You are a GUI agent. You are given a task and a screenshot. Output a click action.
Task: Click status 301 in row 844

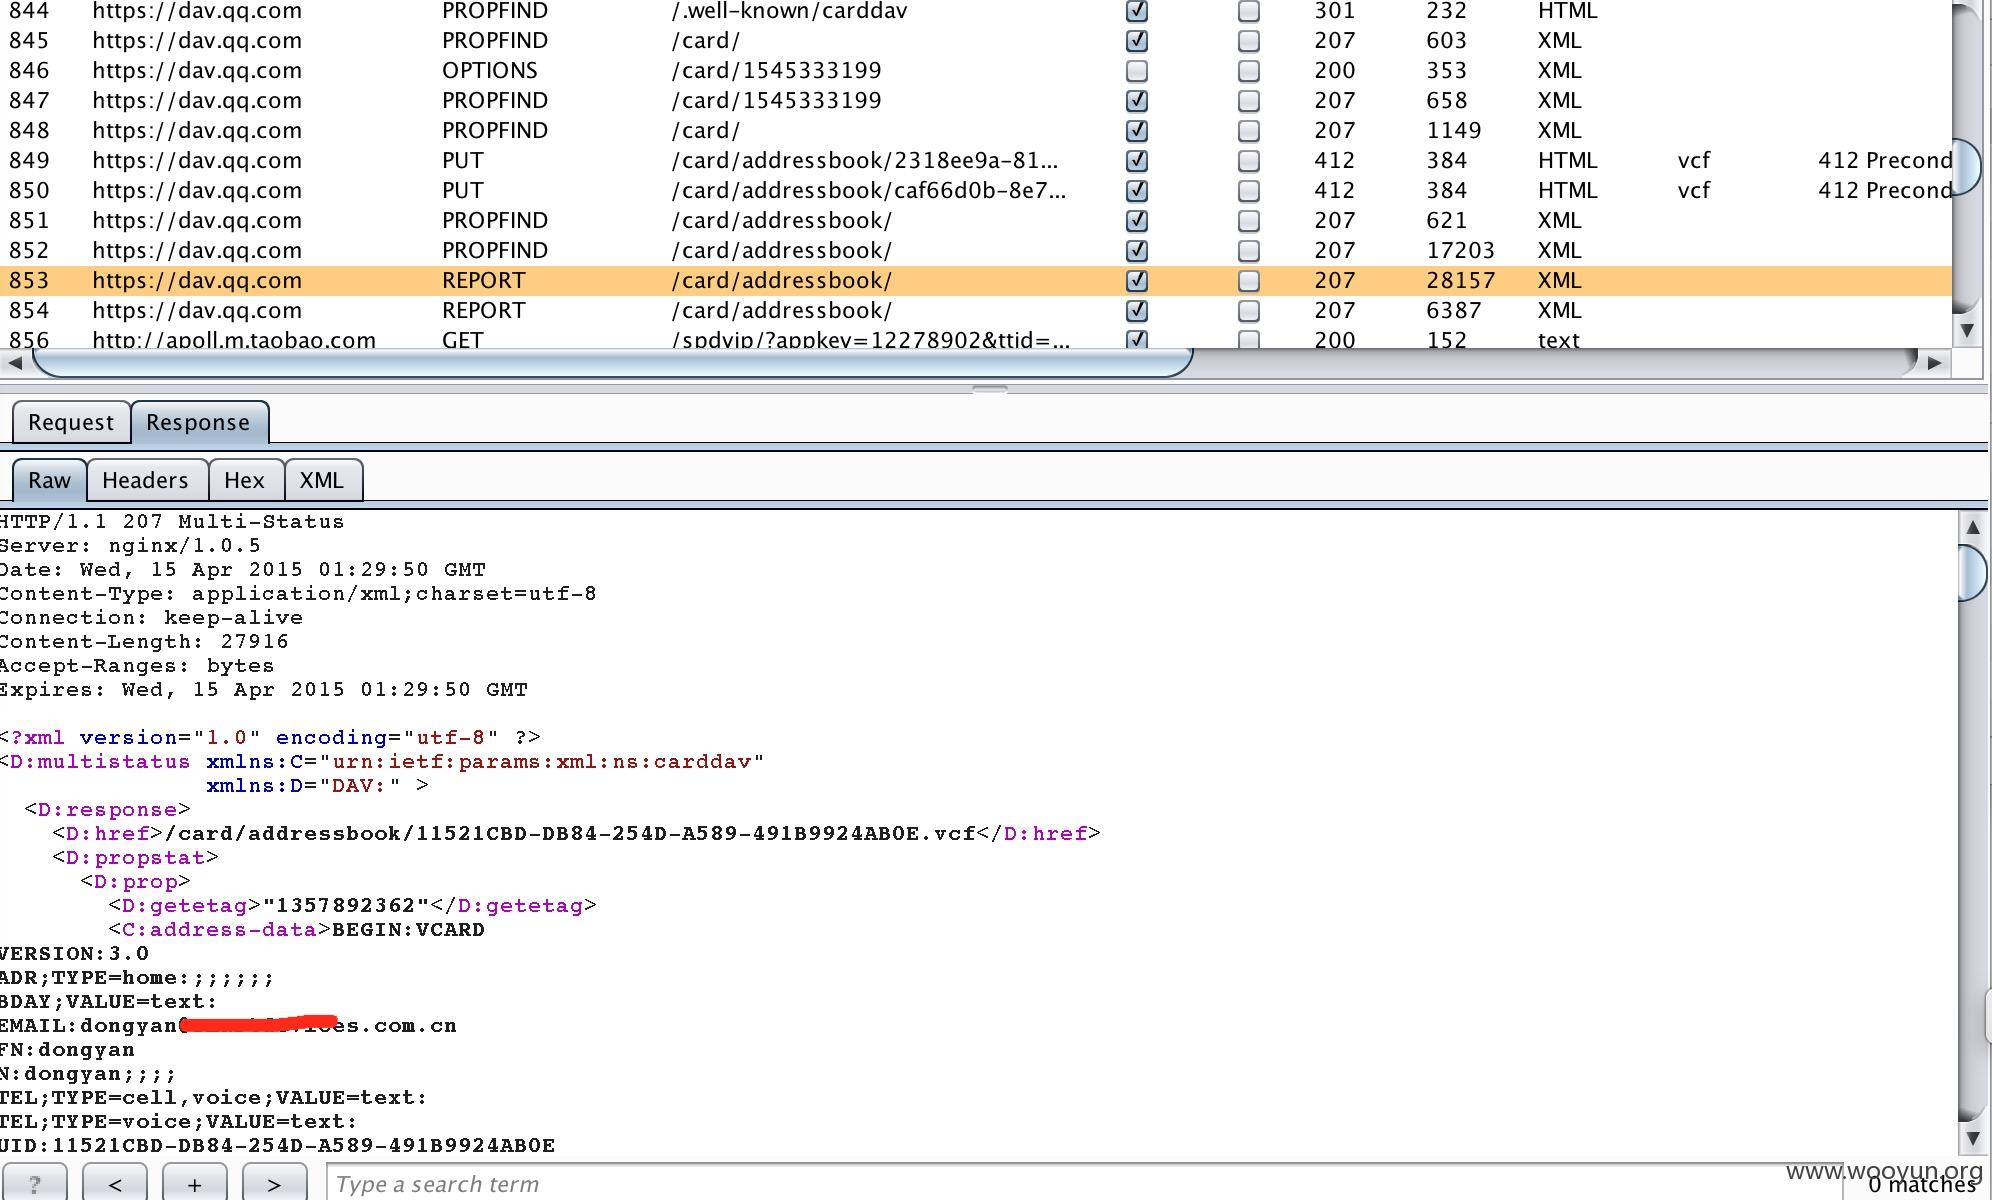(1335, 11)
